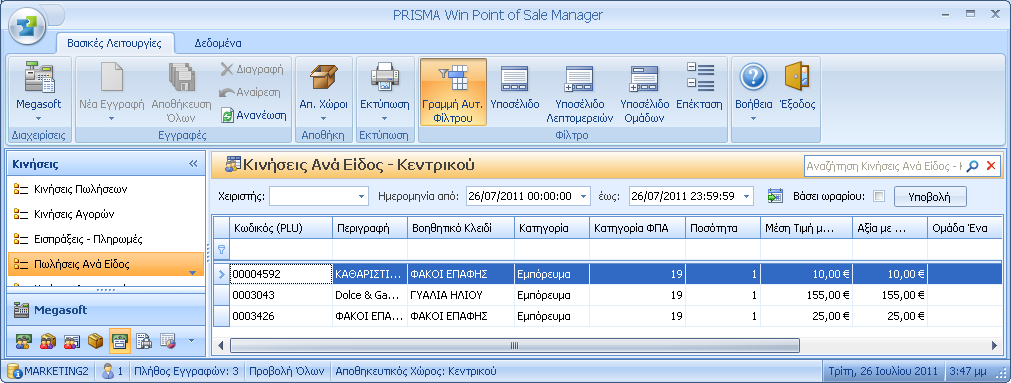Open the customers with money icon
This screenshot has height=383, width=1011.
23,341
